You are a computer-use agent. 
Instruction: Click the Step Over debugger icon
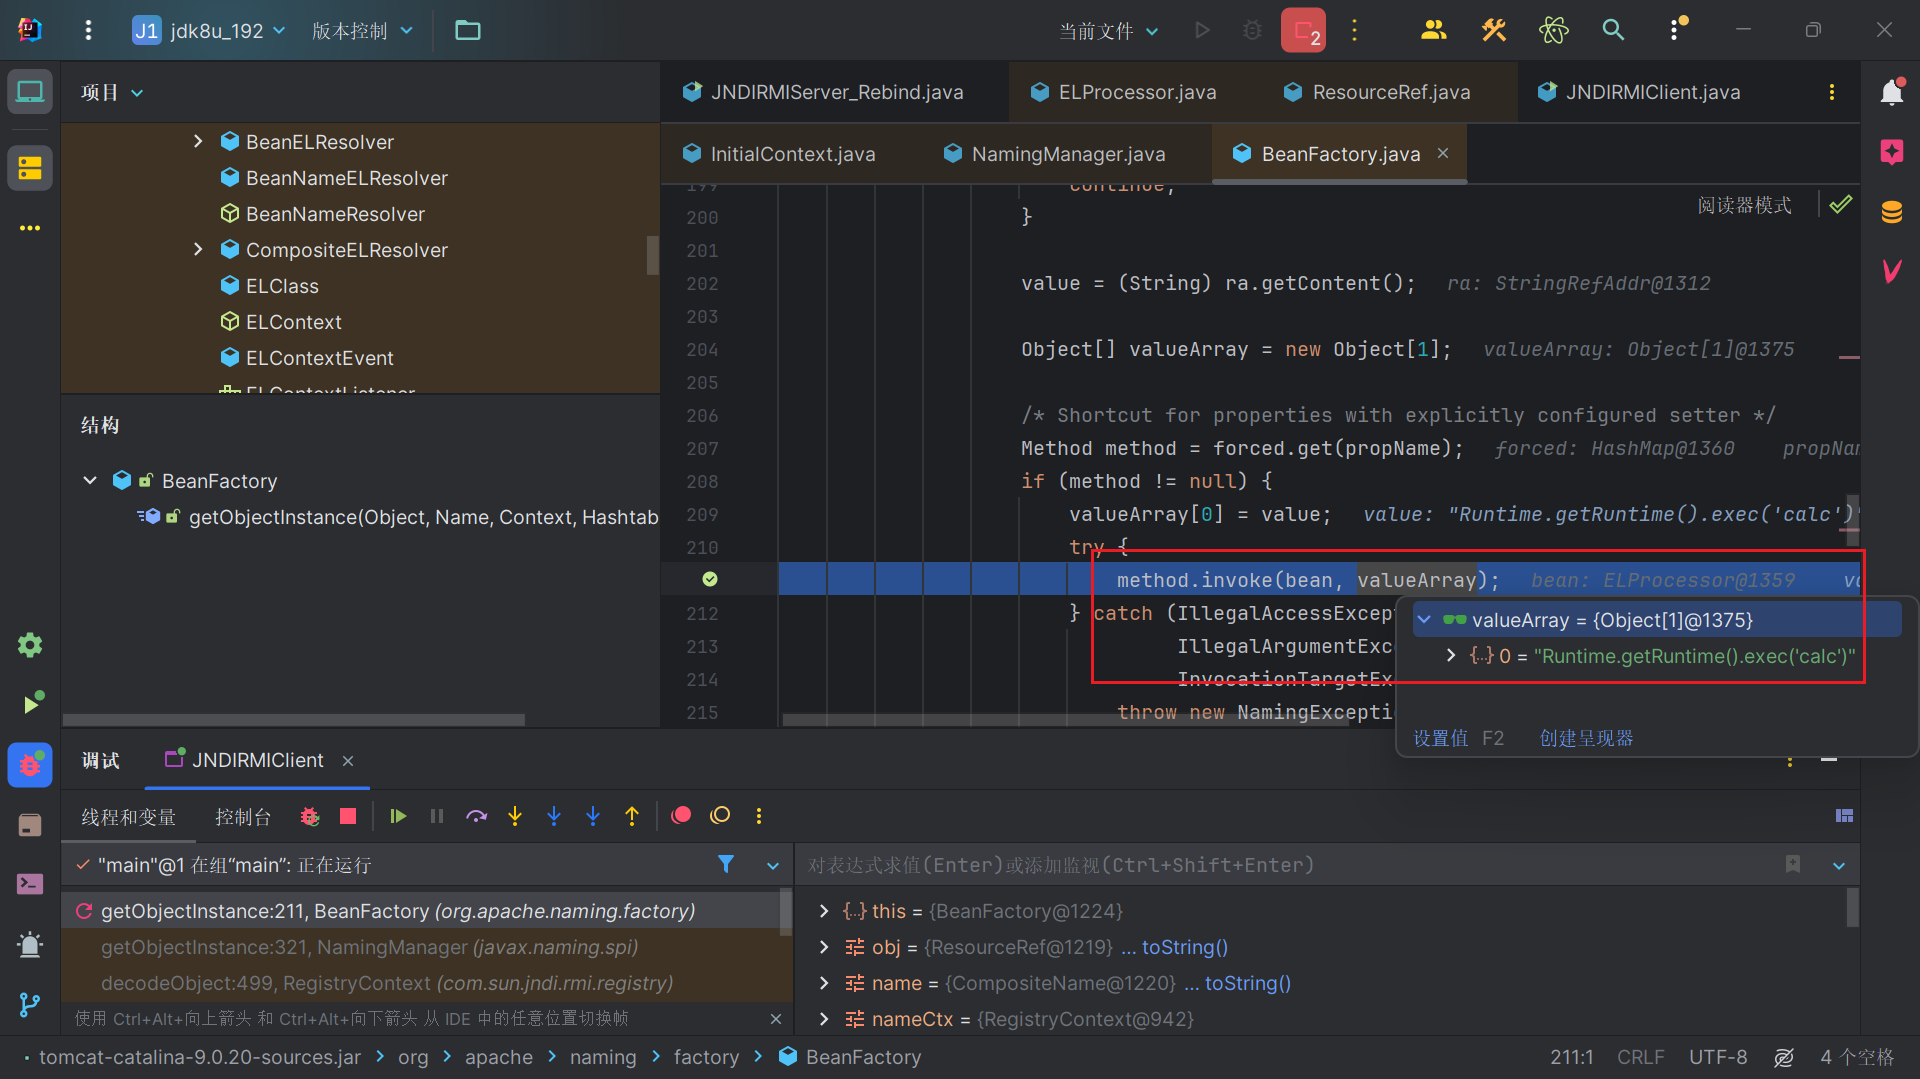tap(476, 816)
